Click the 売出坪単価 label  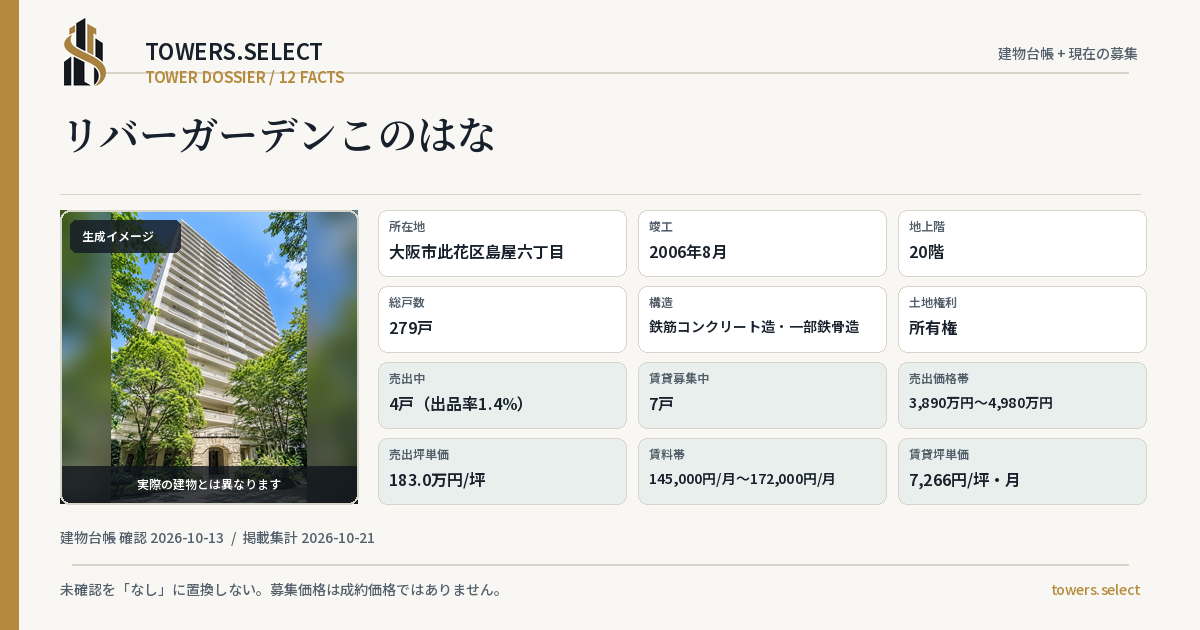point(419,454)
